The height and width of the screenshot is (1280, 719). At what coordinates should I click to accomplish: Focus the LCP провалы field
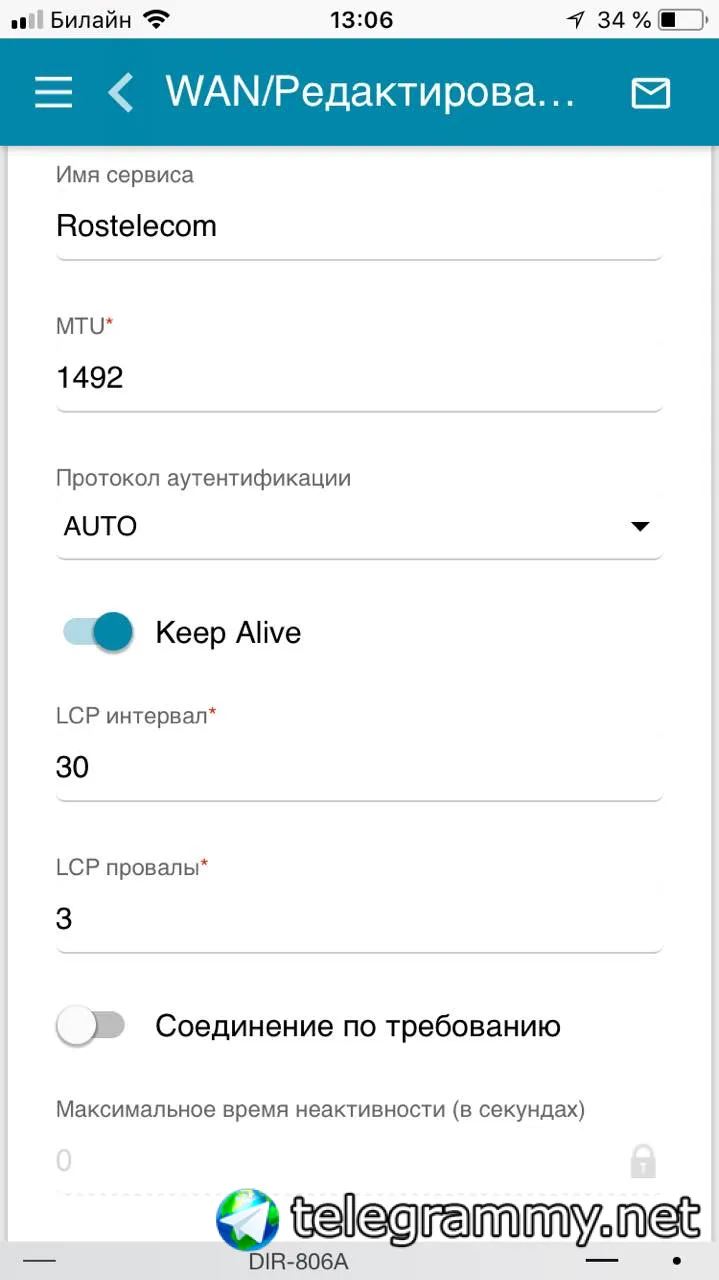point(358,919)
